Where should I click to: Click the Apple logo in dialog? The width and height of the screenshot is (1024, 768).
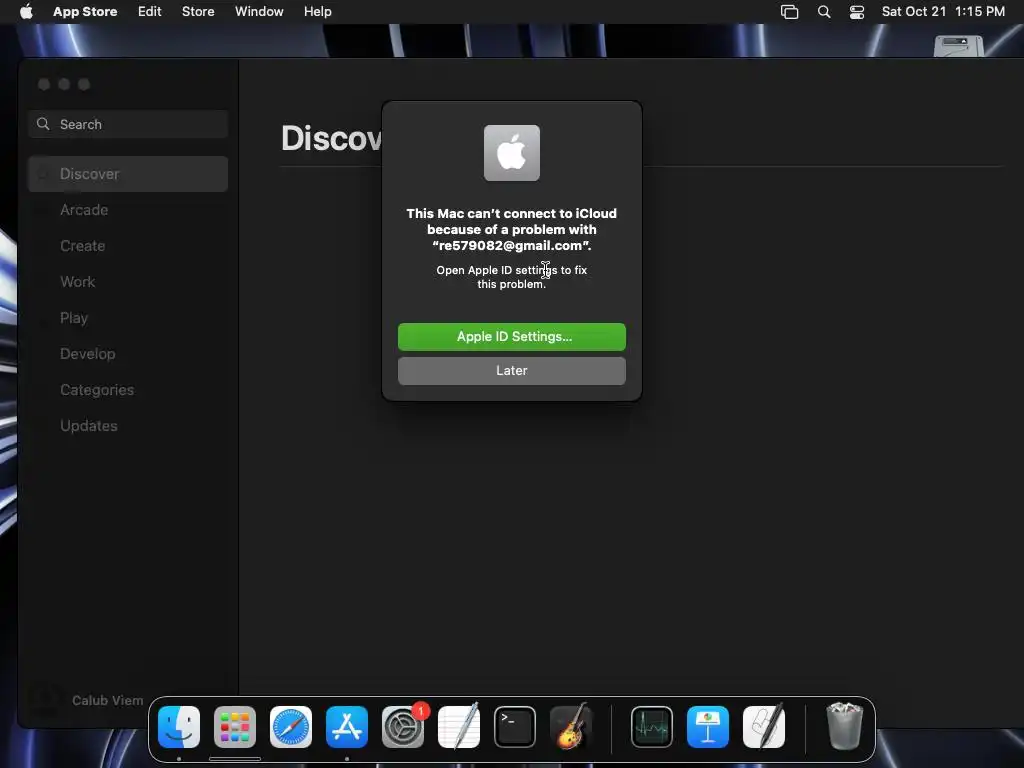click(511, 153)
